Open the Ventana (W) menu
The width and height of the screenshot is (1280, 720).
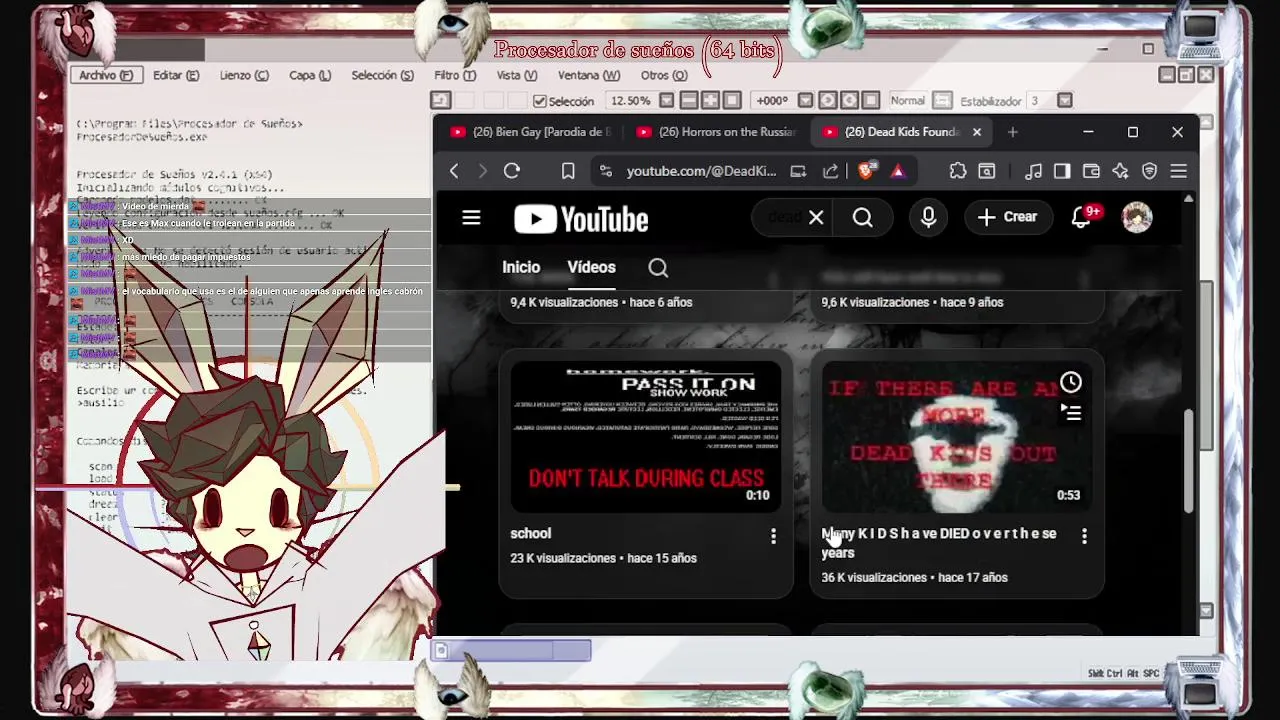589,75
